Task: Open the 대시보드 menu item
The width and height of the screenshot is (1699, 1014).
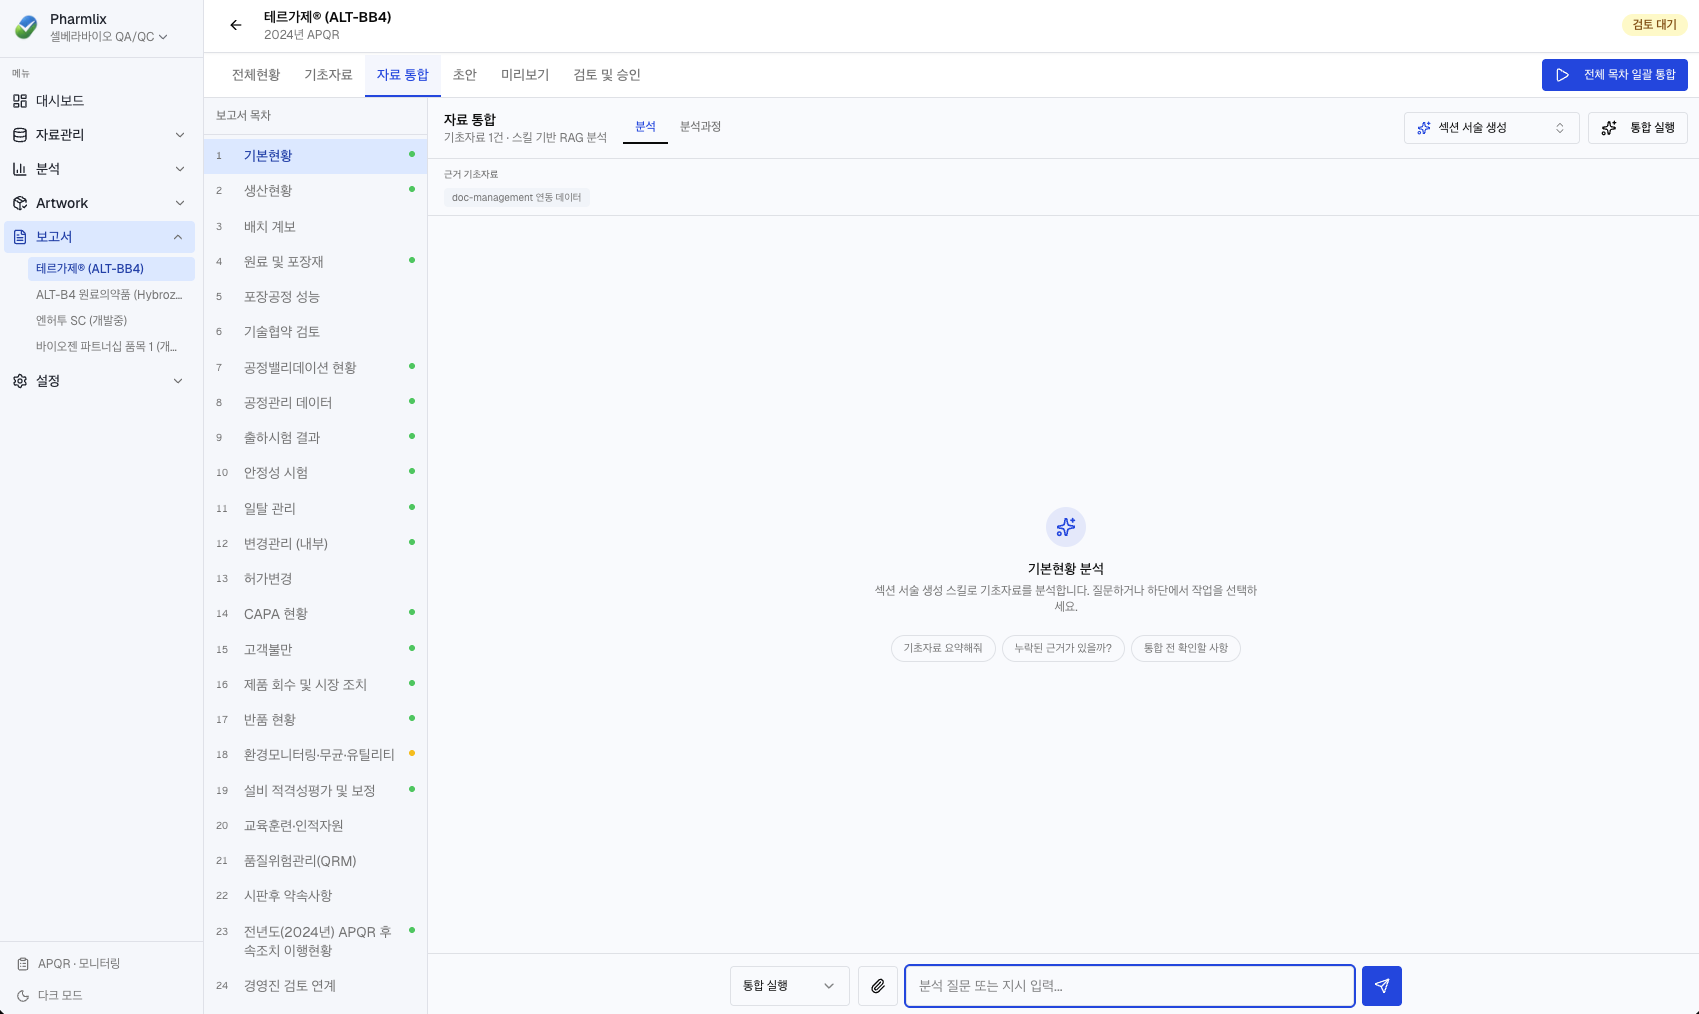Action: [100, 101]
